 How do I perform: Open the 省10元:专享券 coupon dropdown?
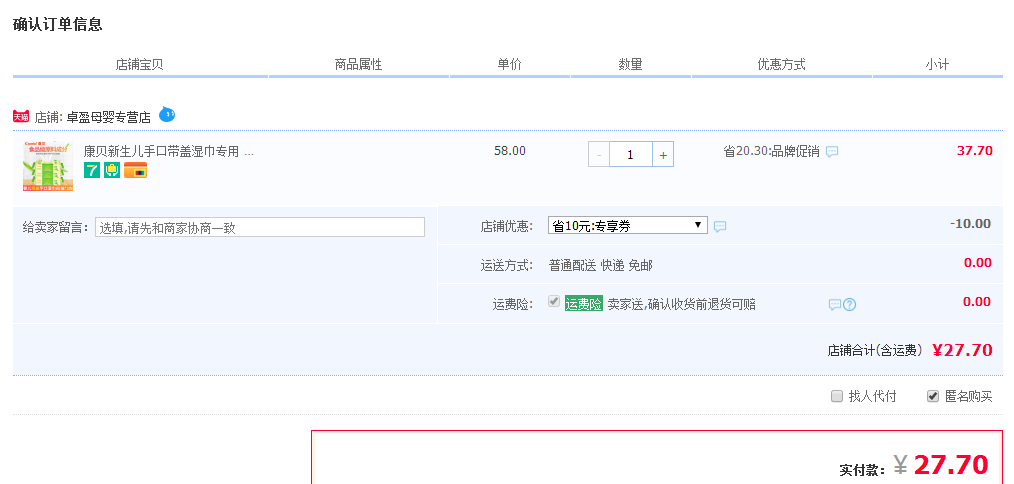(628, 225)
